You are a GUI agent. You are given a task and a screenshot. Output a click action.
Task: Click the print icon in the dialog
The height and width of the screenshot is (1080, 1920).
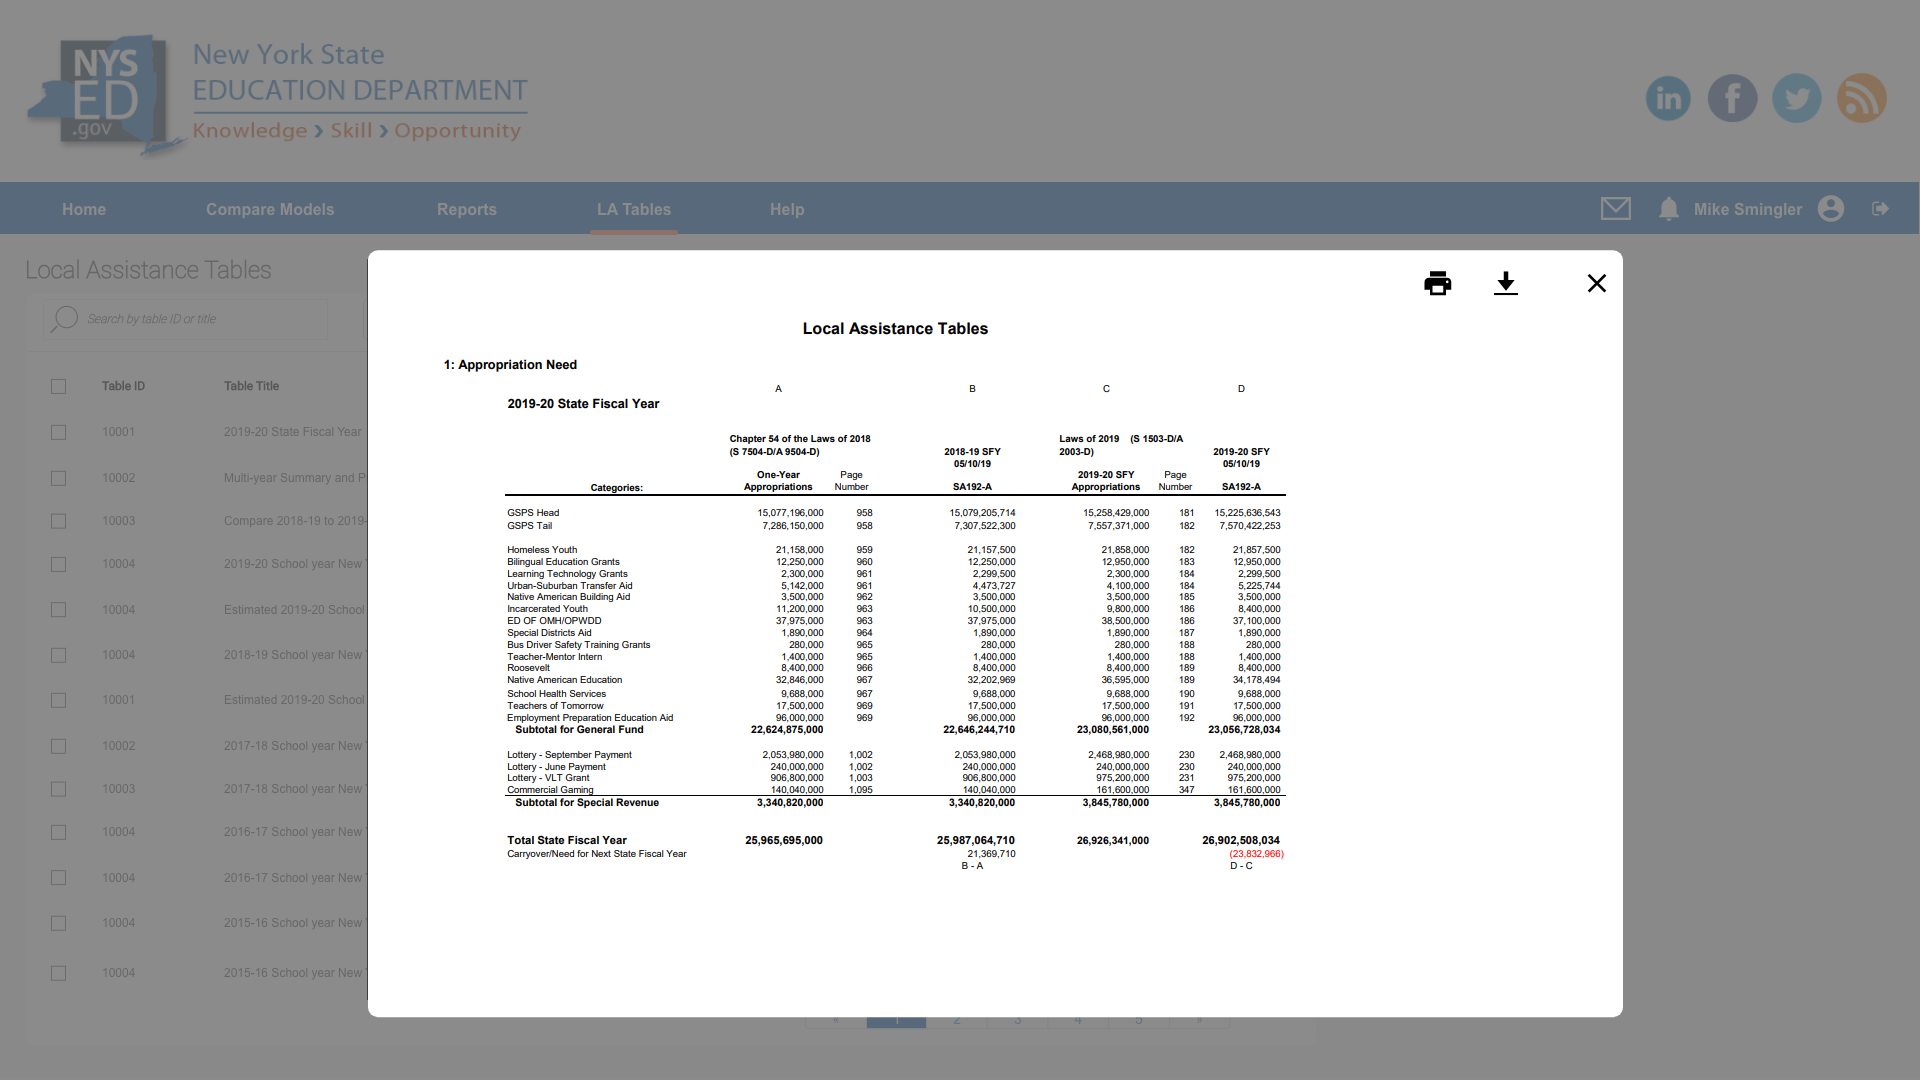click(x=1437, y=284)
